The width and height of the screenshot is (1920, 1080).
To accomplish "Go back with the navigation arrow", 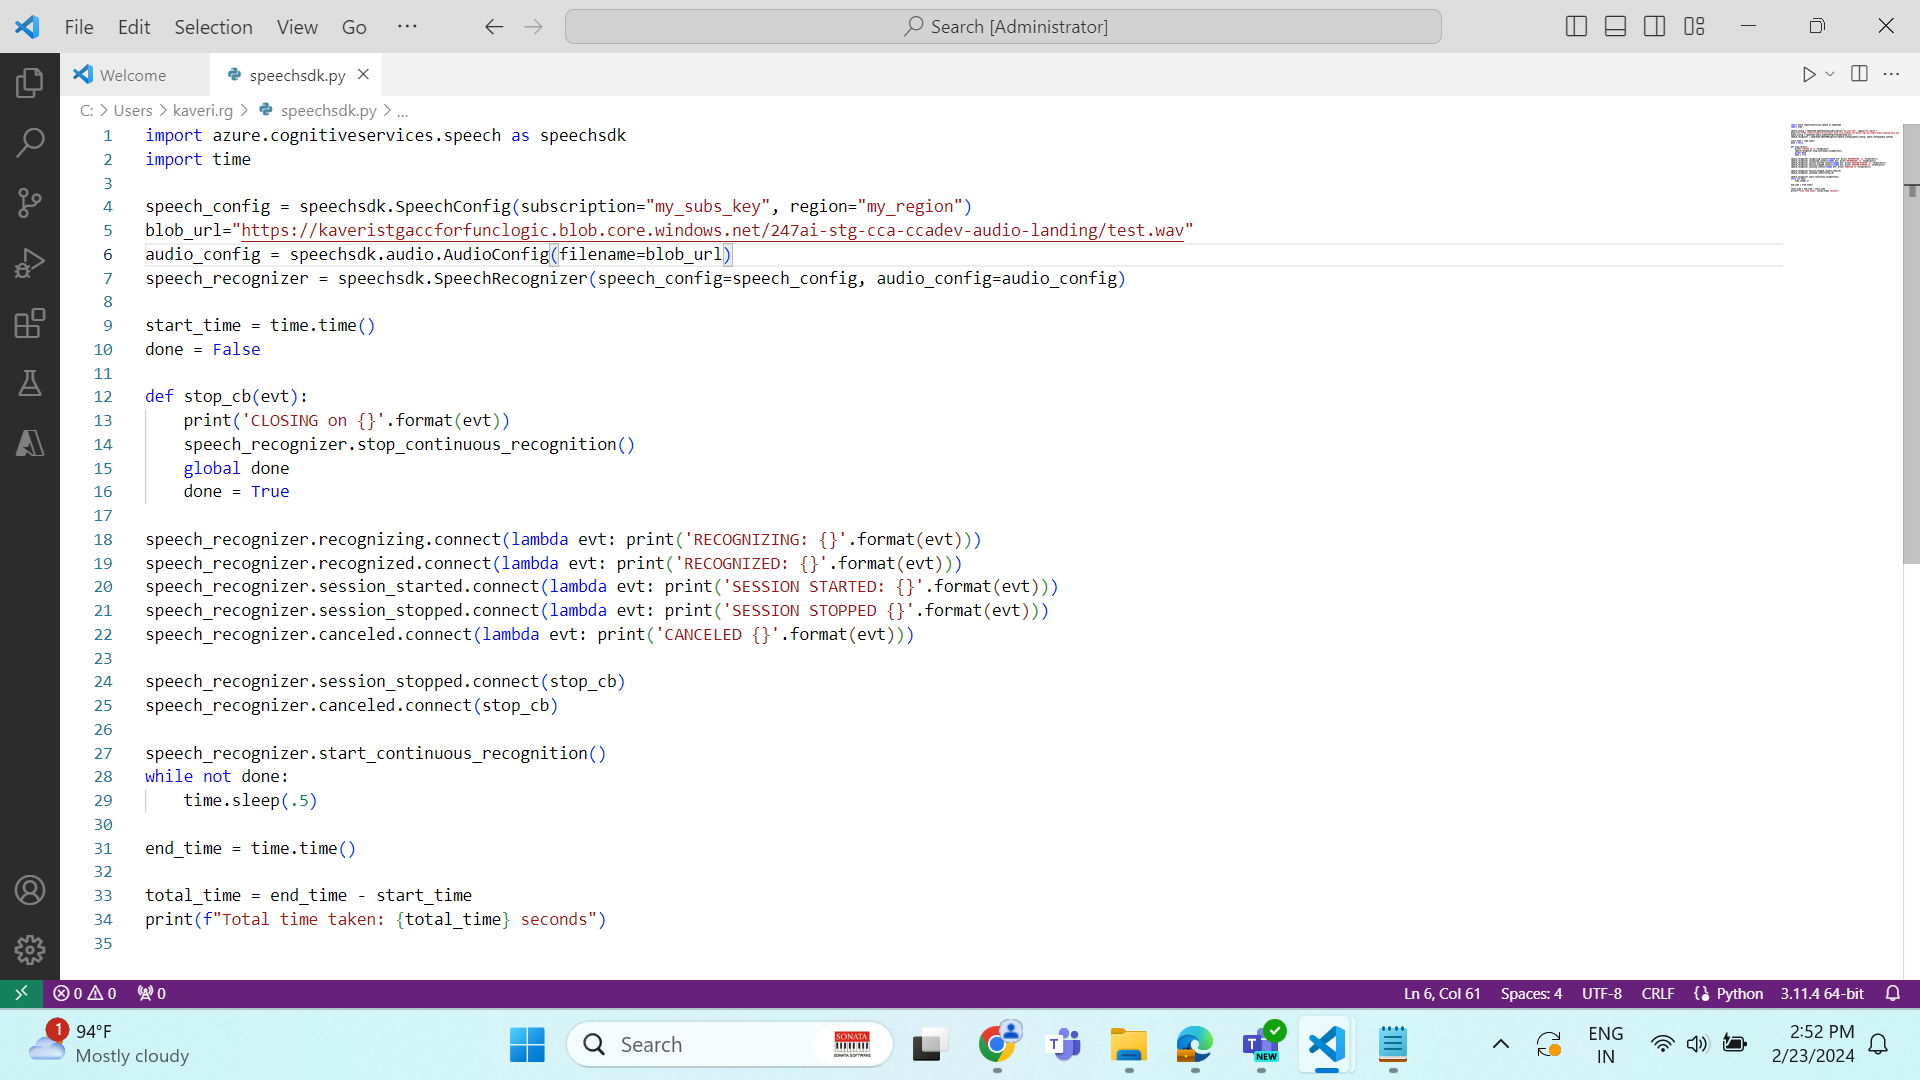I will [x=494, y=27].
